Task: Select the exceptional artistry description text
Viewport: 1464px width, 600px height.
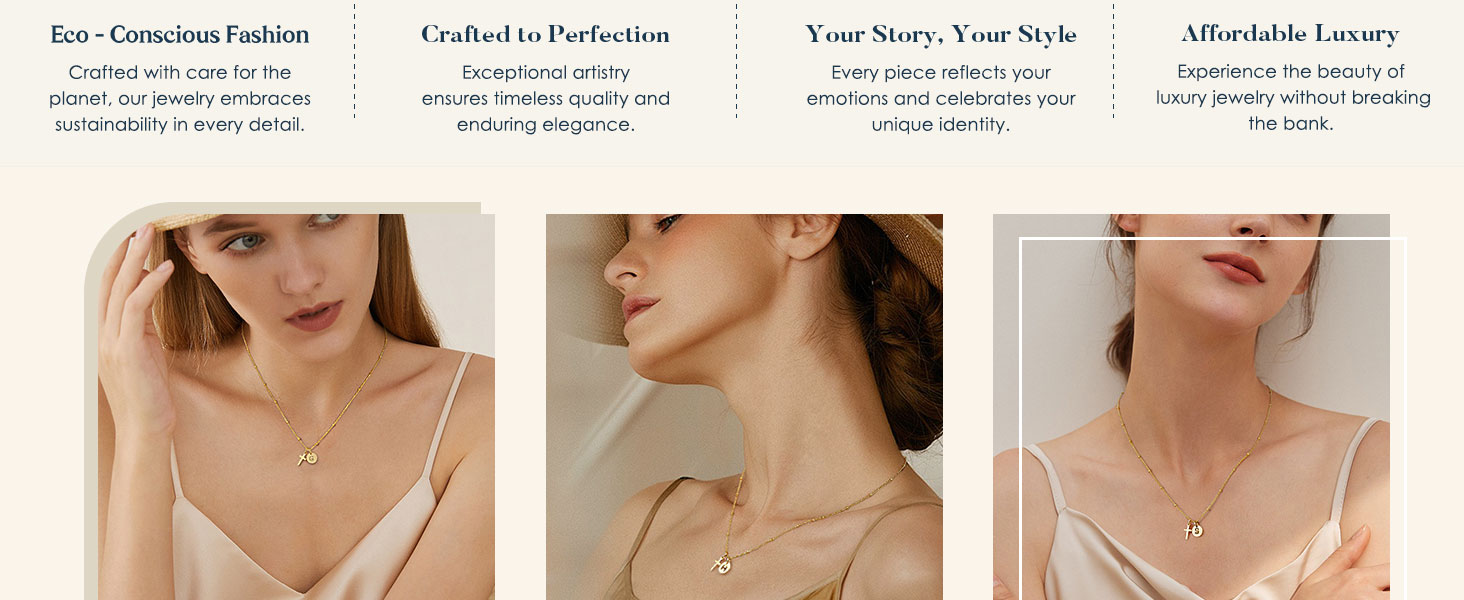Action: (x=546, y=98)
